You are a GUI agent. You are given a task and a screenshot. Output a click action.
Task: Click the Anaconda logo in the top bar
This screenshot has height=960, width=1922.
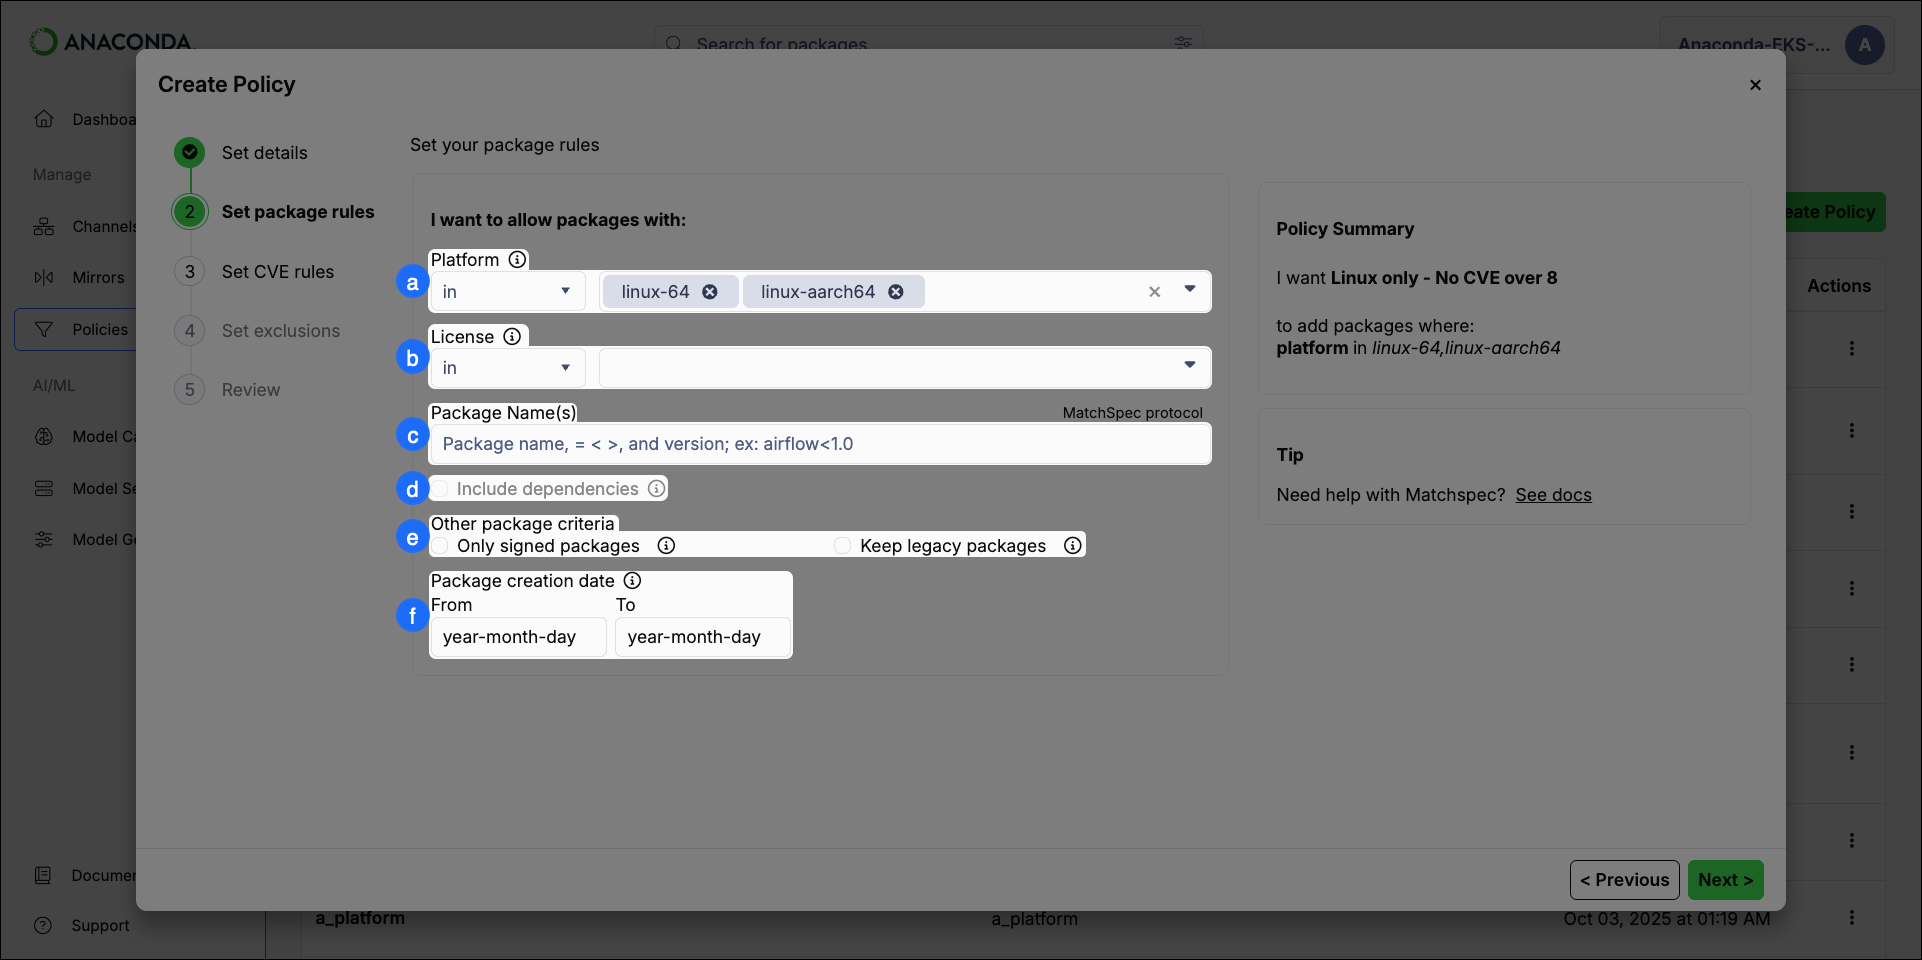click(110, 42)
